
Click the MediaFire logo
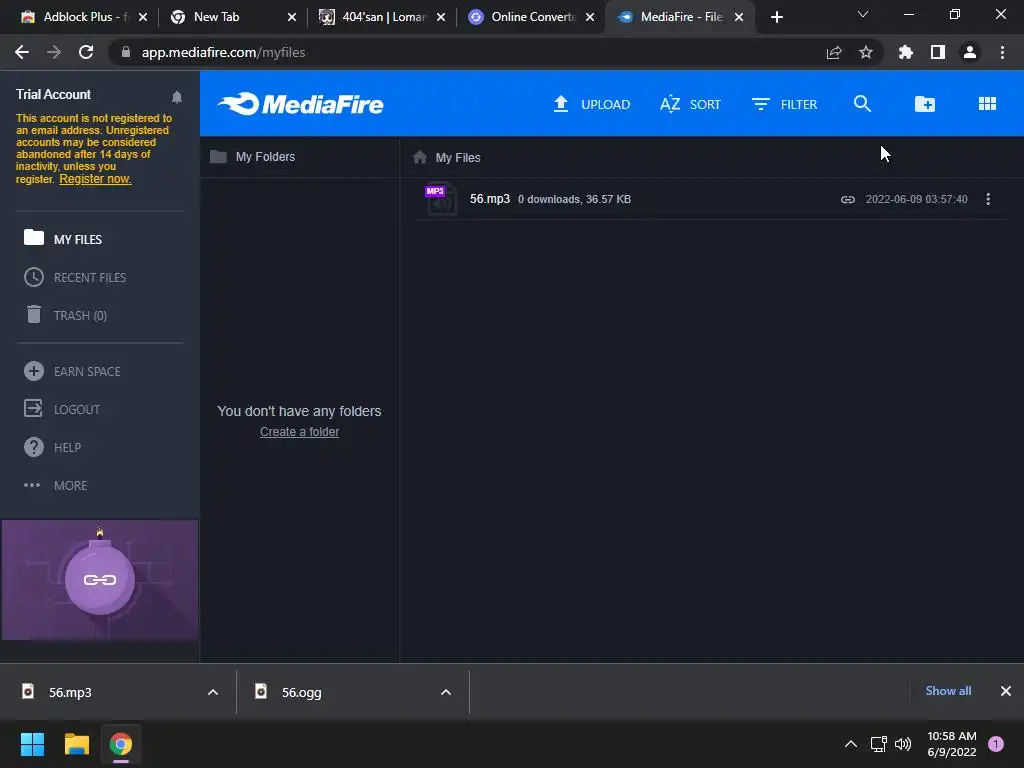tap(300, 104)
